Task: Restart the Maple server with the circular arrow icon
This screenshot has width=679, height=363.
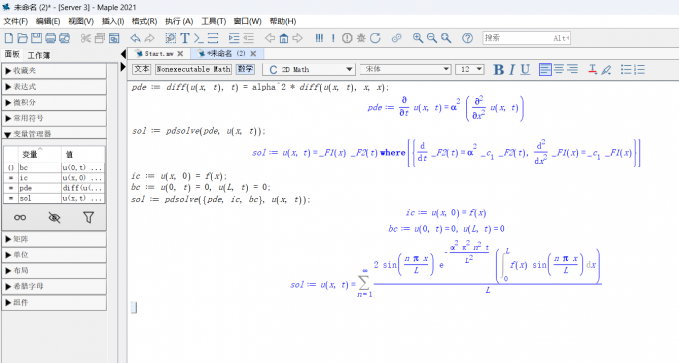Action: 375,38
